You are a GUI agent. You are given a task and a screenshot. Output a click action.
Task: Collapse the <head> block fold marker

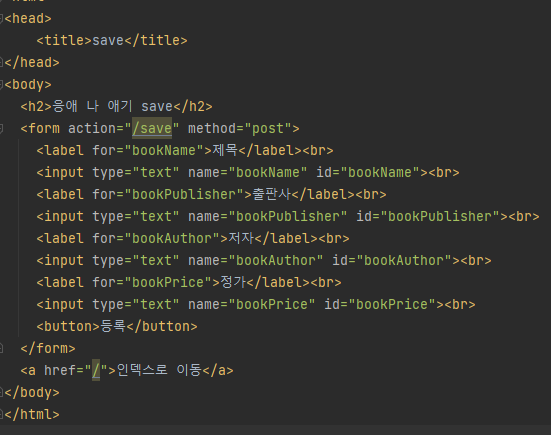(x=1, y=19)
